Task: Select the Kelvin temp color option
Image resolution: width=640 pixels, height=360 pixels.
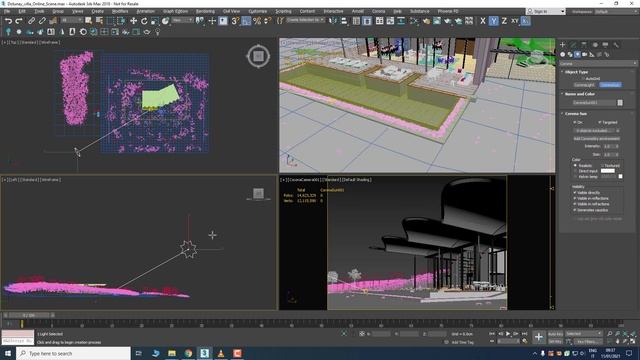Action: (x=576, y=176)
